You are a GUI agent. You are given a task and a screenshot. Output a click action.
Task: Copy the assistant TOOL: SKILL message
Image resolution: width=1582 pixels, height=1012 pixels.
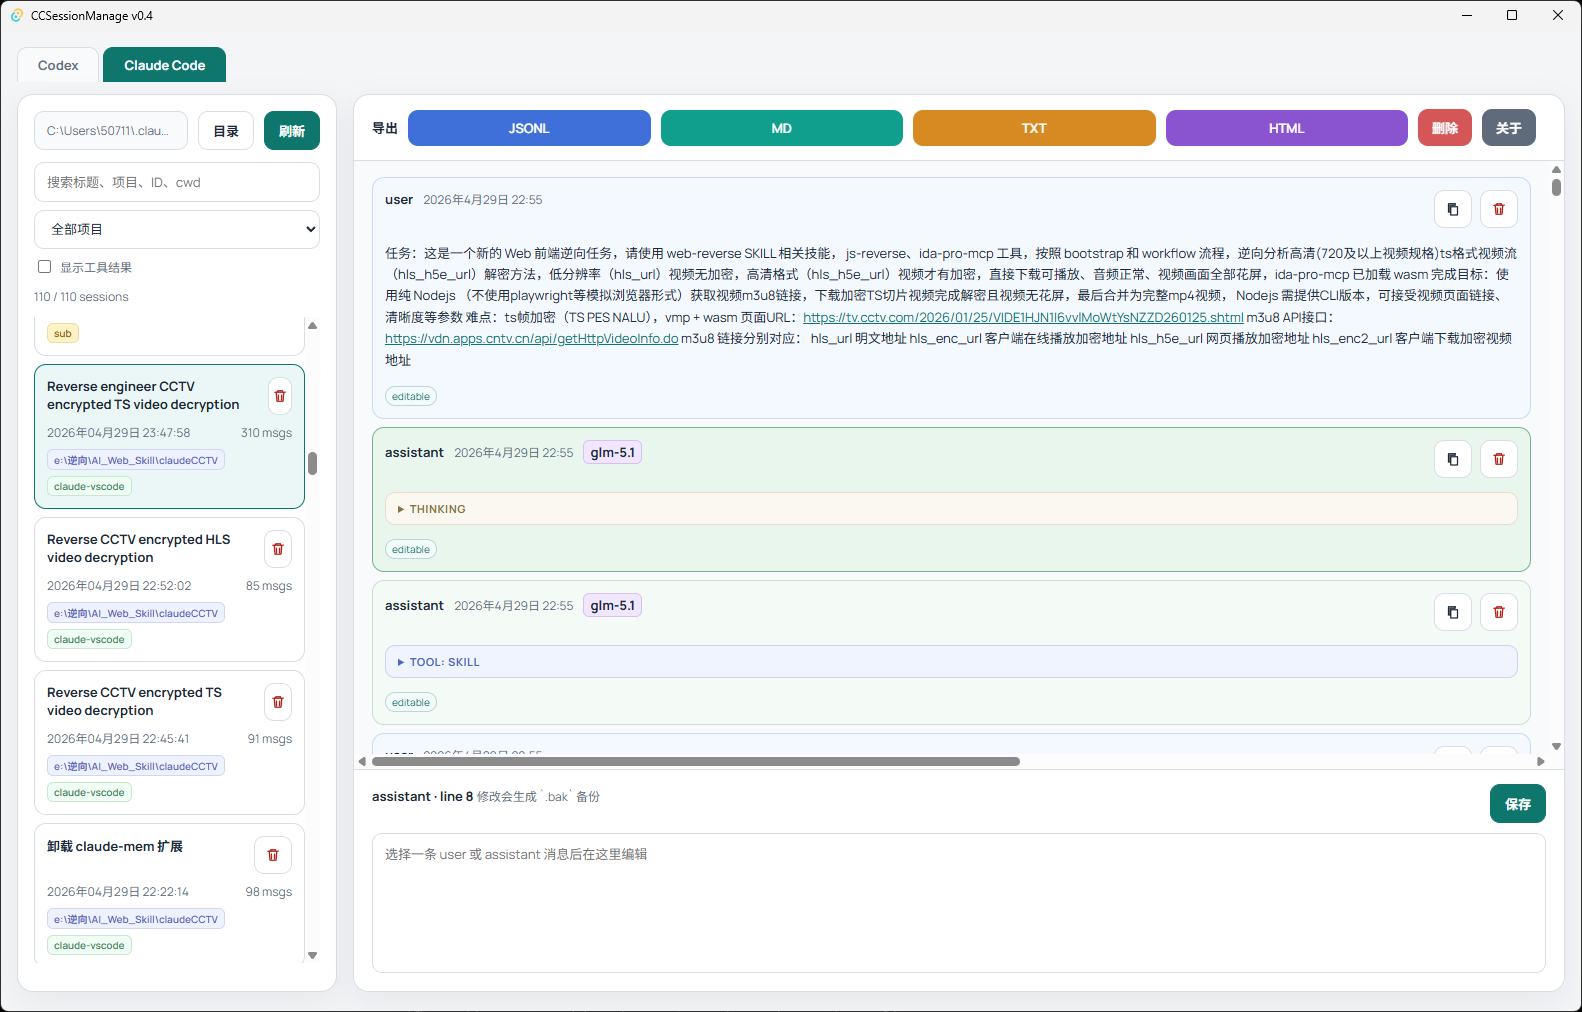tap(1453, 612)
